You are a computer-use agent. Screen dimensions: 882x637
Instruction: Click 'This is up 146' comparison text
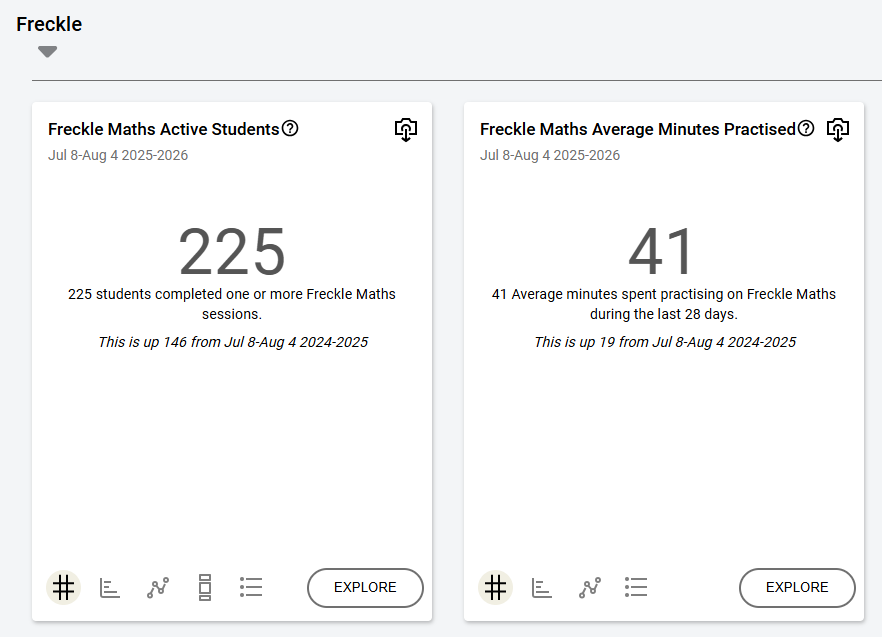233,342
